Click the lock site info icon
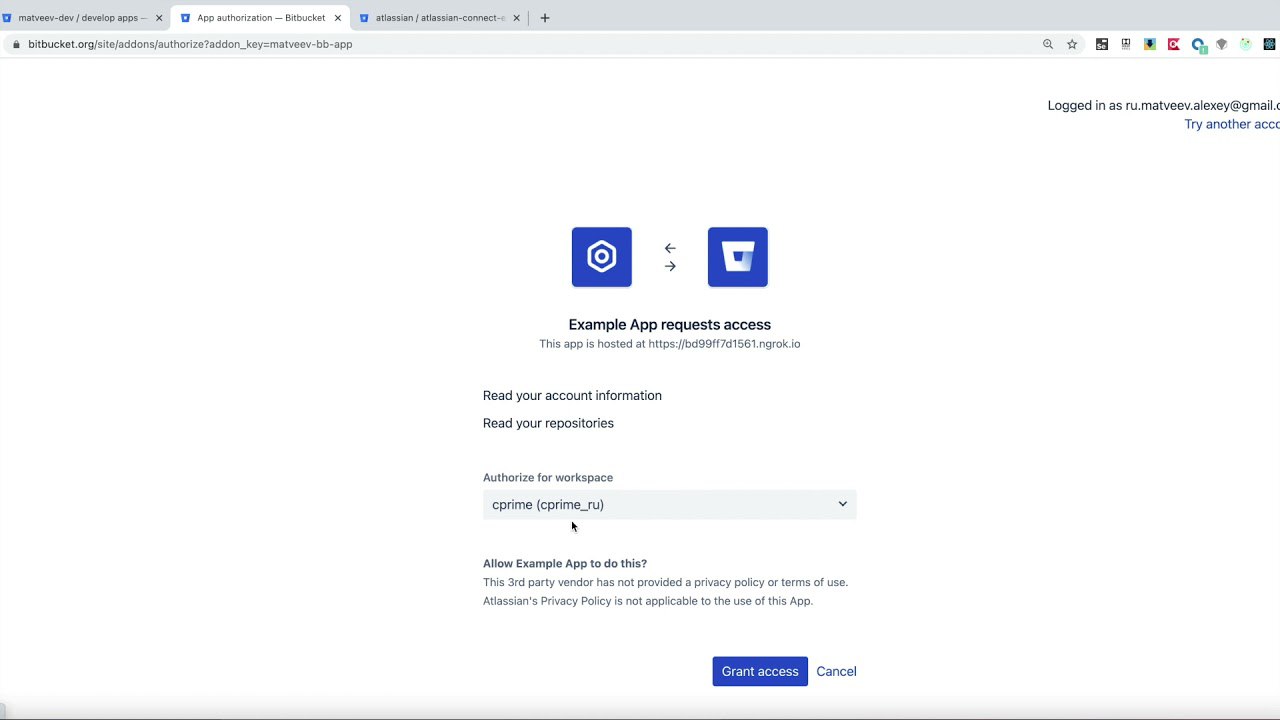The image size is (1280, 720). point(15,44)
